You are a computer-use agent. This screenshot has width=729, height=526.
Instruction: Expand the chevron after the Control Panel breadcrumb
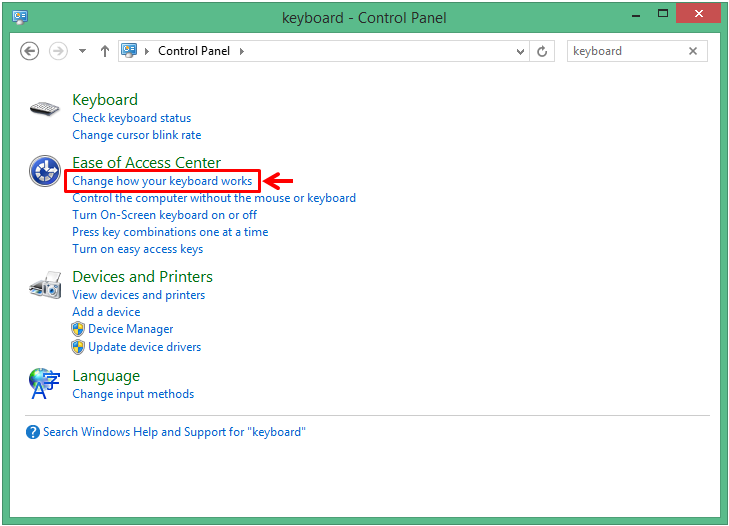tap(242, 51)
